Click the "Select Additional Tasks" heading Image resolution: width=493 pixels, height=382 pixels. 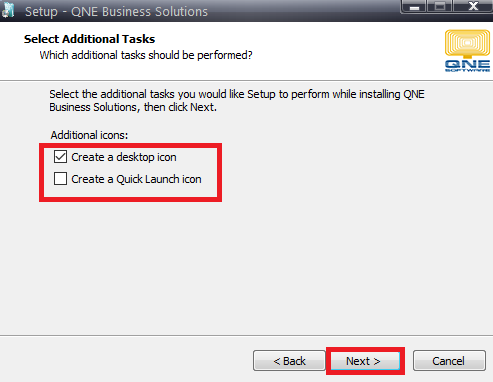coord(89,39)
